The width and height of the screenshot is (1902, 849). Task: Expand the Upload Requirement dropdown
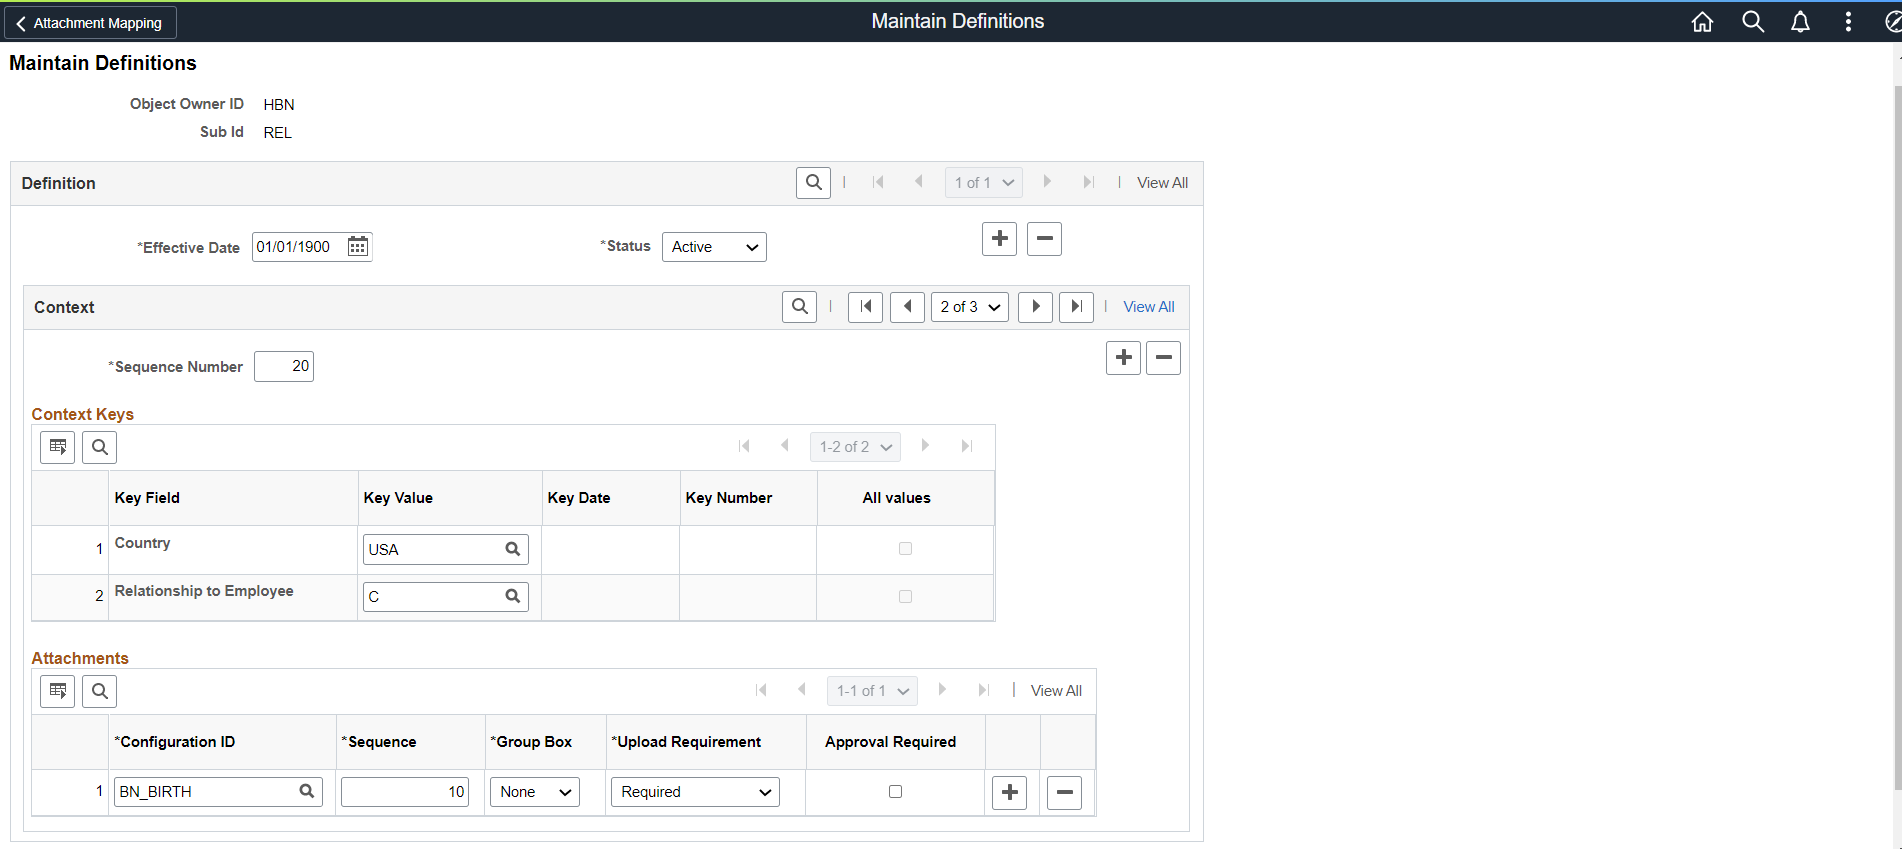click(695, 792)
